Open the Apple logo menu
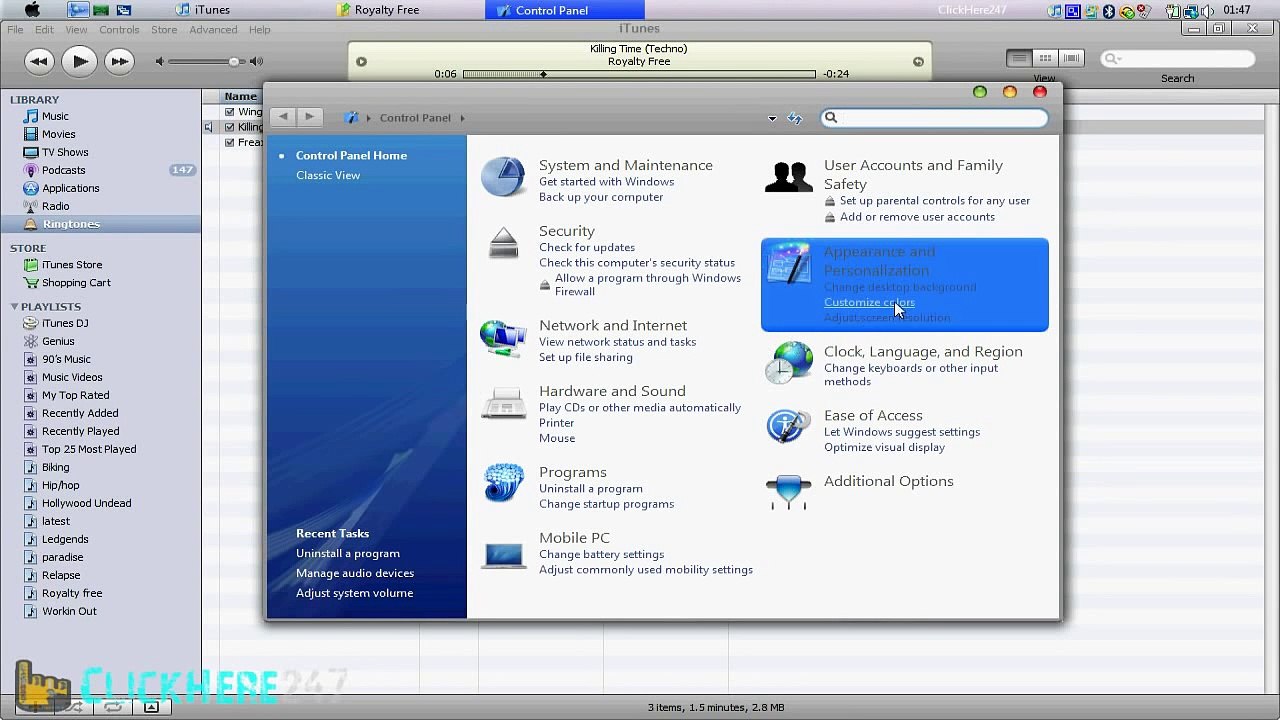Viewport: 1280px width, 720px height. 32,10
